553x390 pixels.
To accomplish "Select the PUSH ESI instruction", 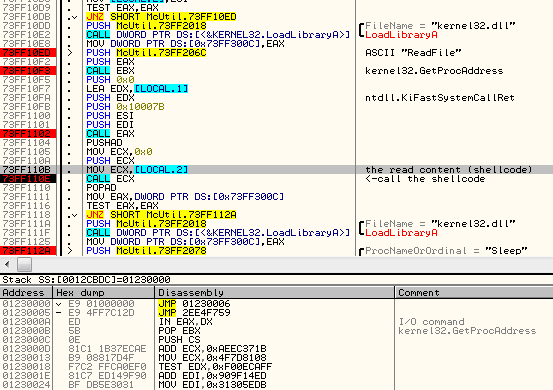I will pyautogui.click(x=110, y=116).
